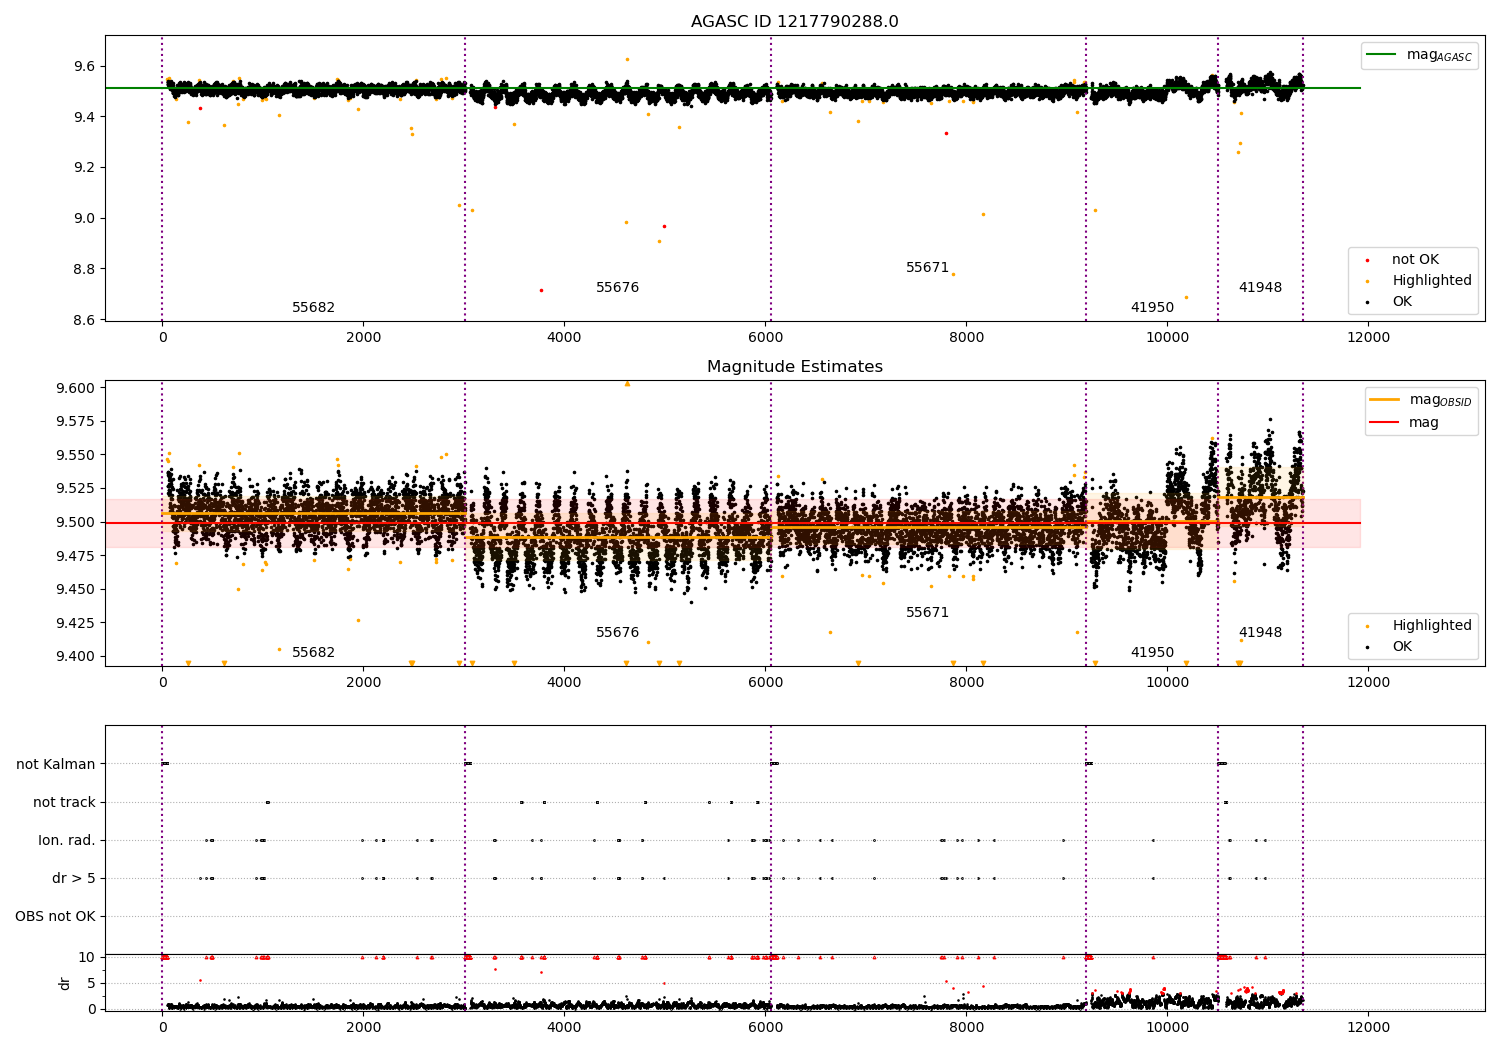Select the mag OBSID legend entry
The width and height of the screenshot is (1500, 1050).
pos(1421,400)
